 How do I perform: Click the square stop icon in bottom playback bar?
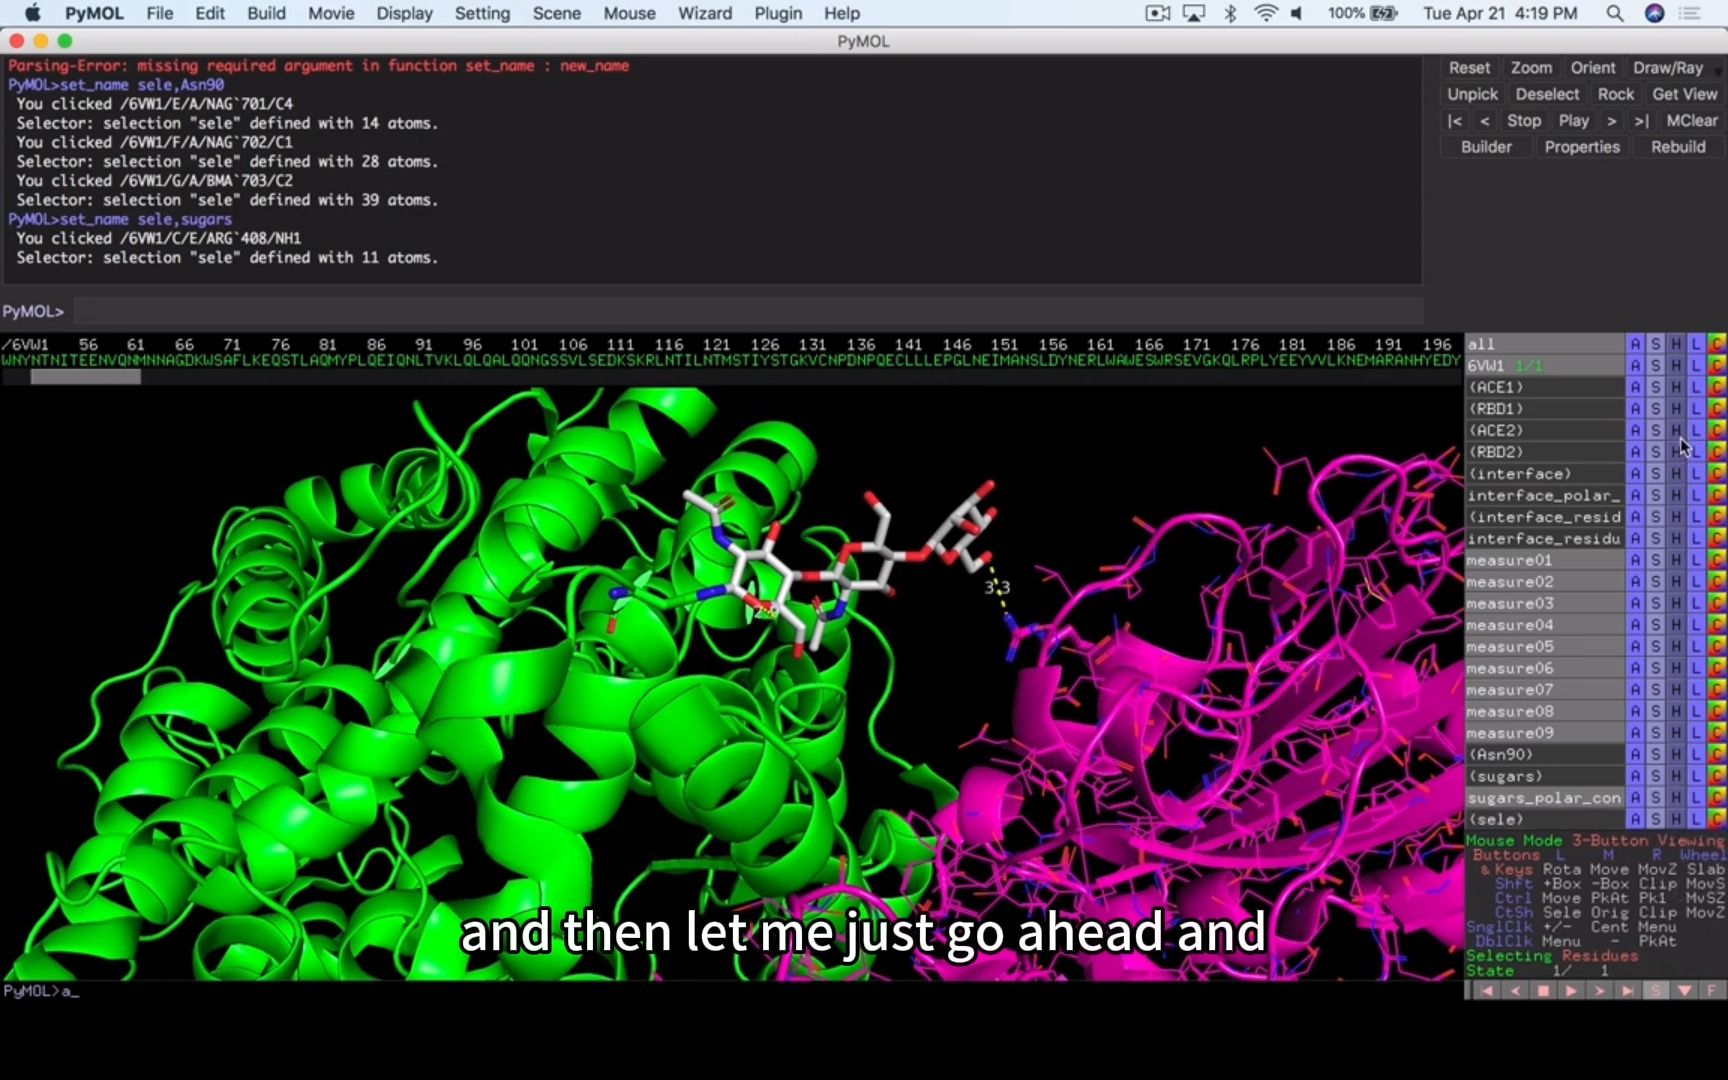click(x=1543, y=990)
